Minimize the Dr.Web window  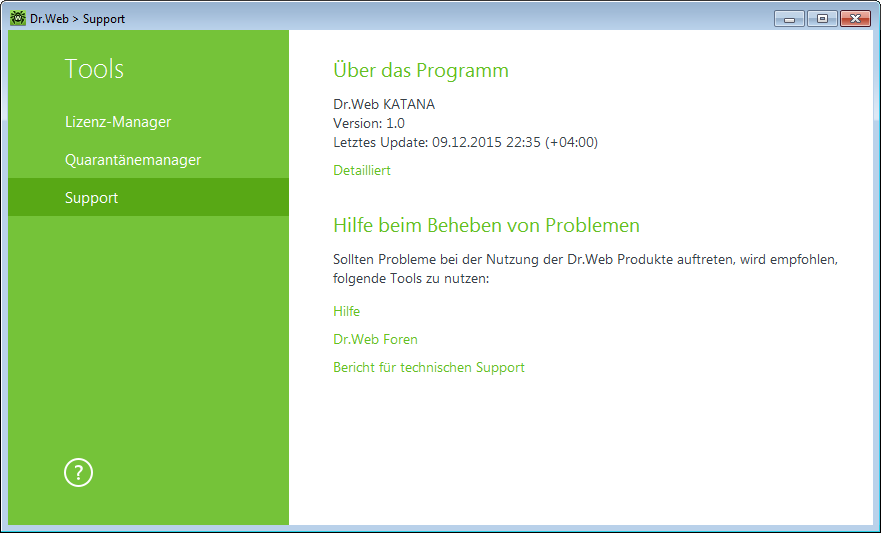[x=789, y=19]
